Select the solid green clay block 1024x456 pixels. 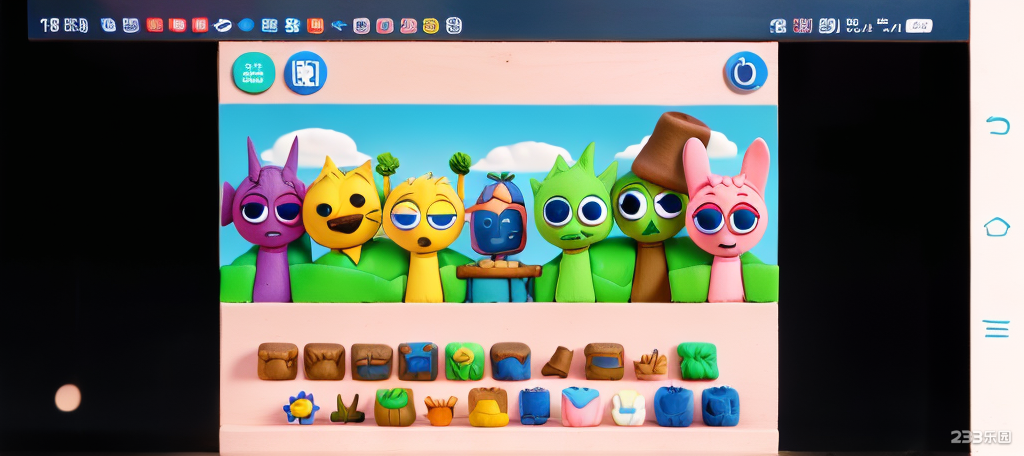pos(697,361)
